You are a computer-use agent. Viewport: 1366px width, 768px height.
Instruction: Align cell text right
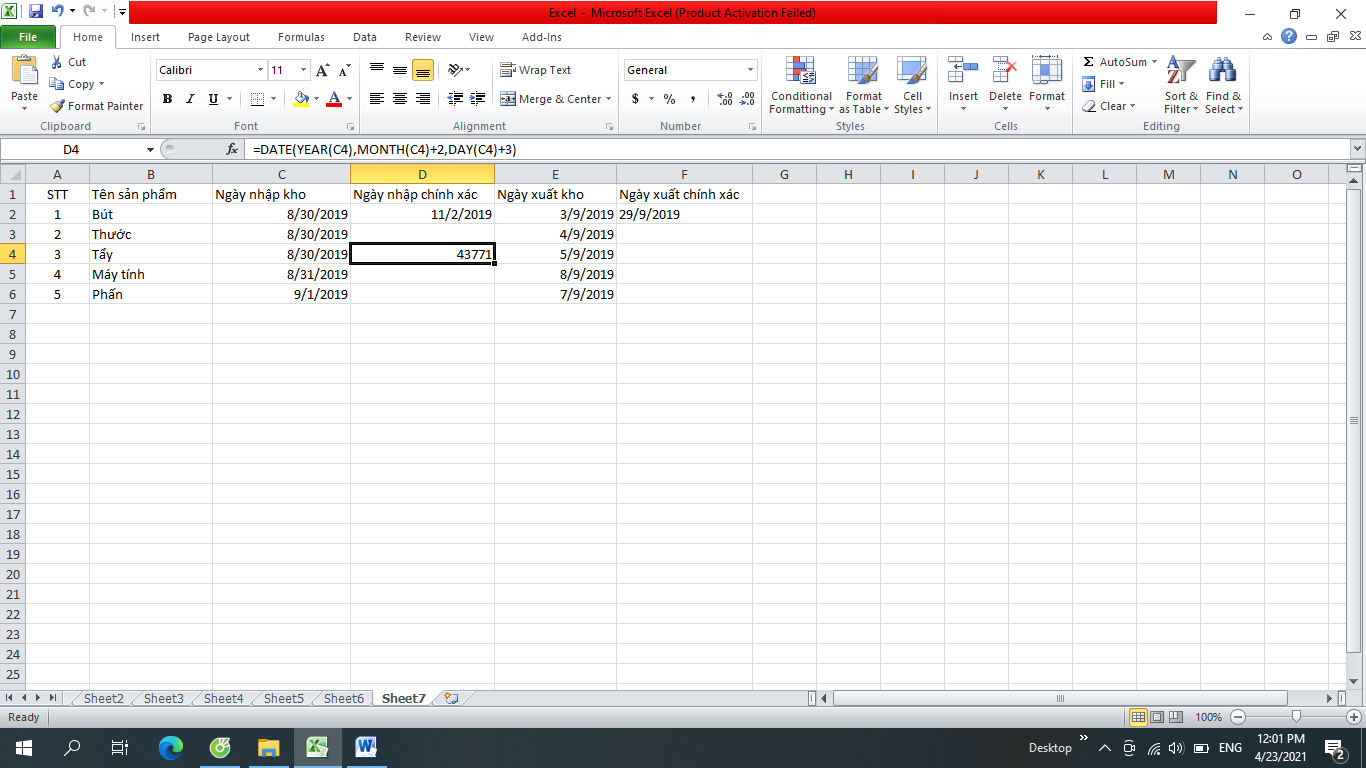pyautogui.click(x=423, y=99)
